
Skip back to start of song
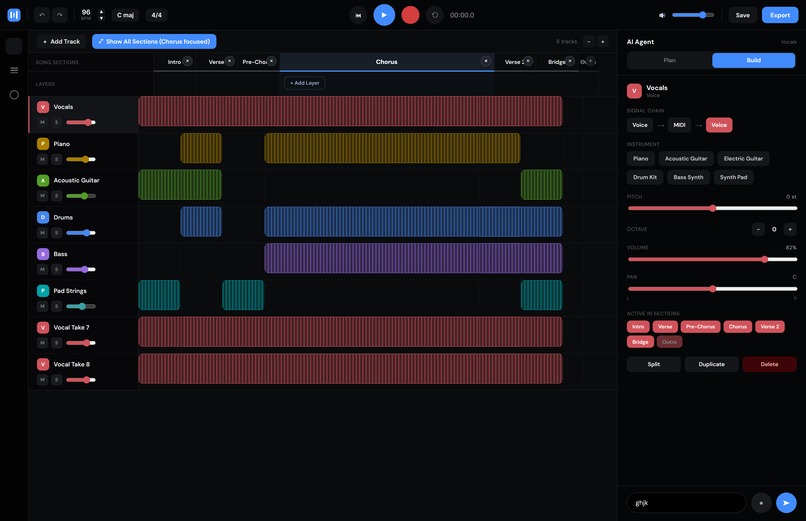[358, 15]
